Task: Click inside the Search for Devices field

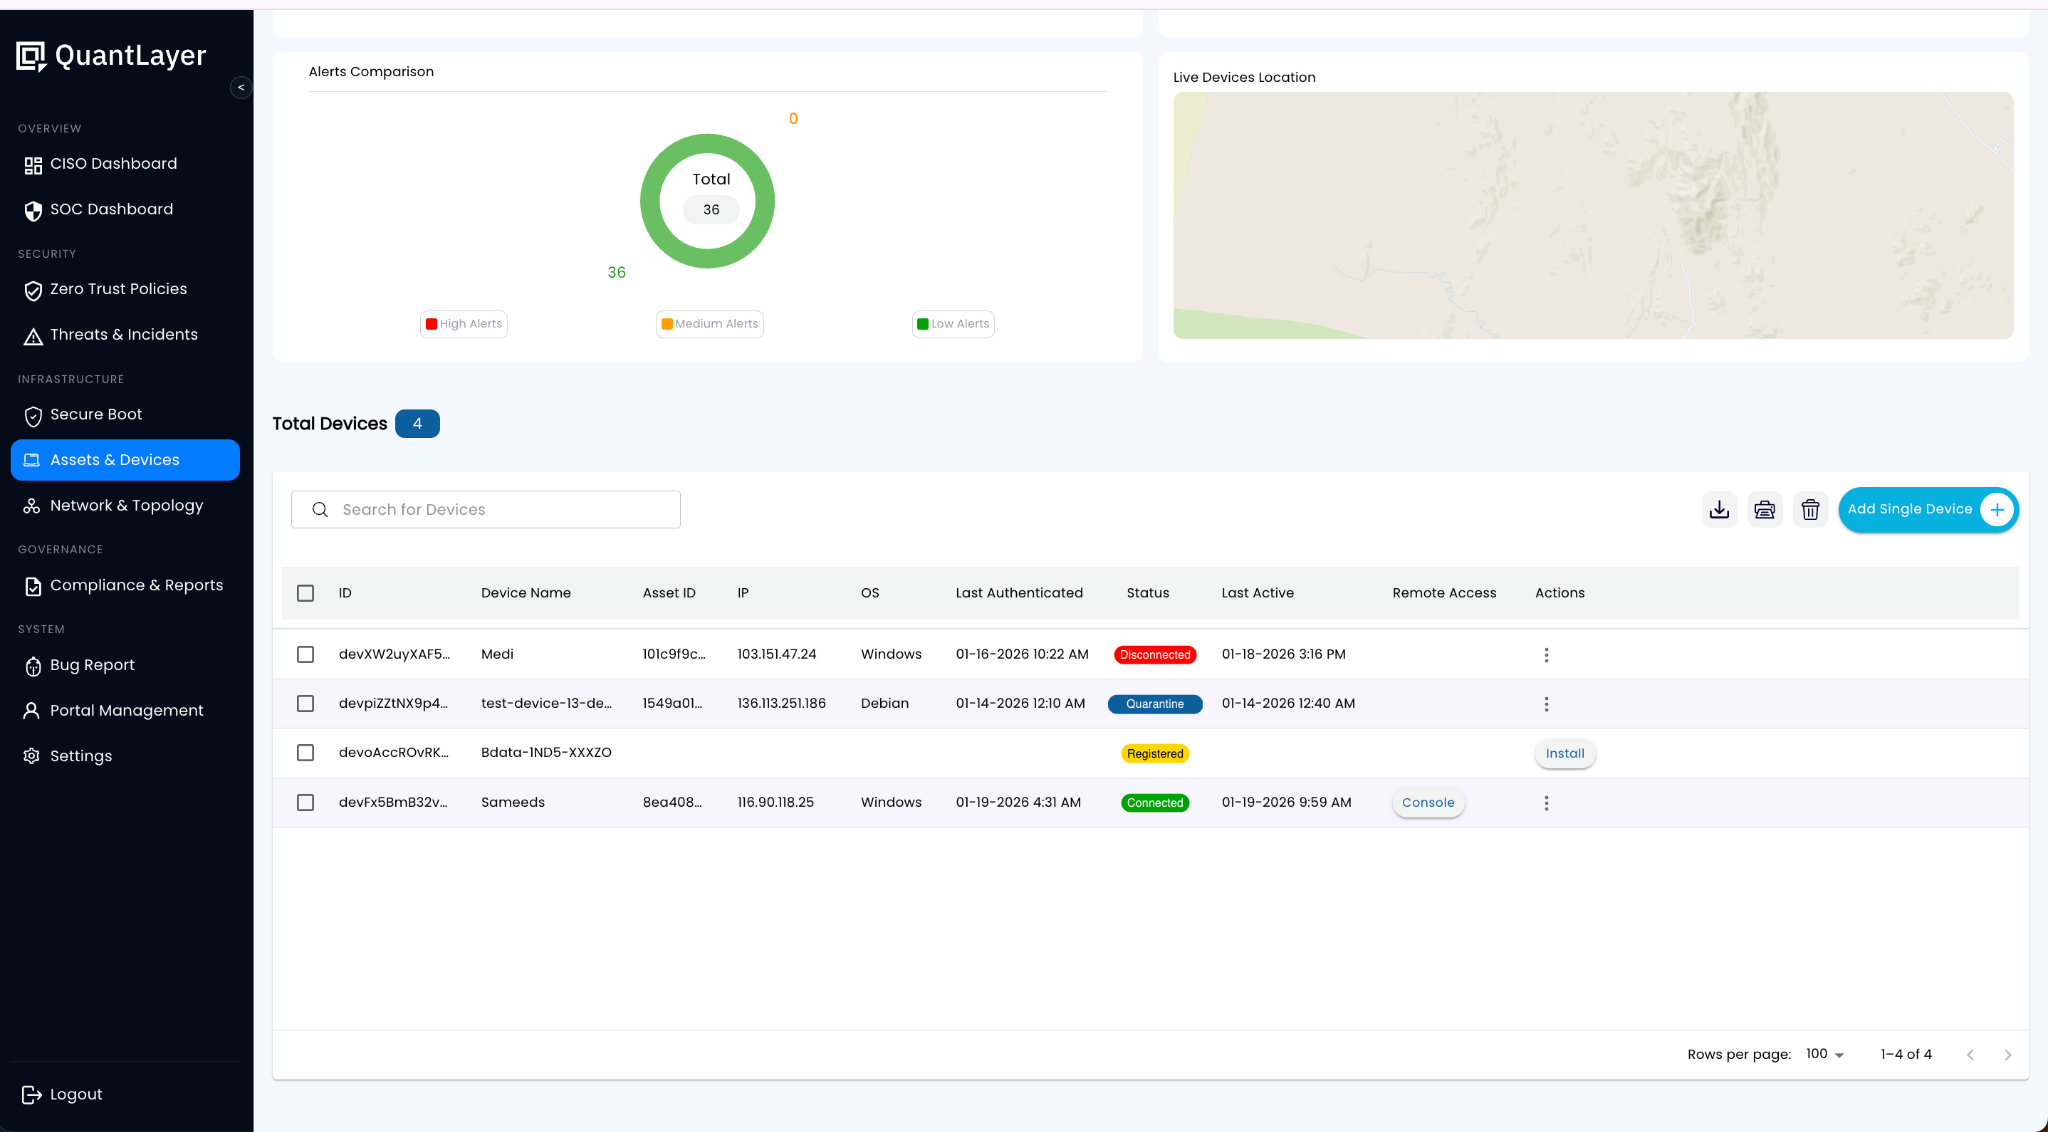Action: 485,509
